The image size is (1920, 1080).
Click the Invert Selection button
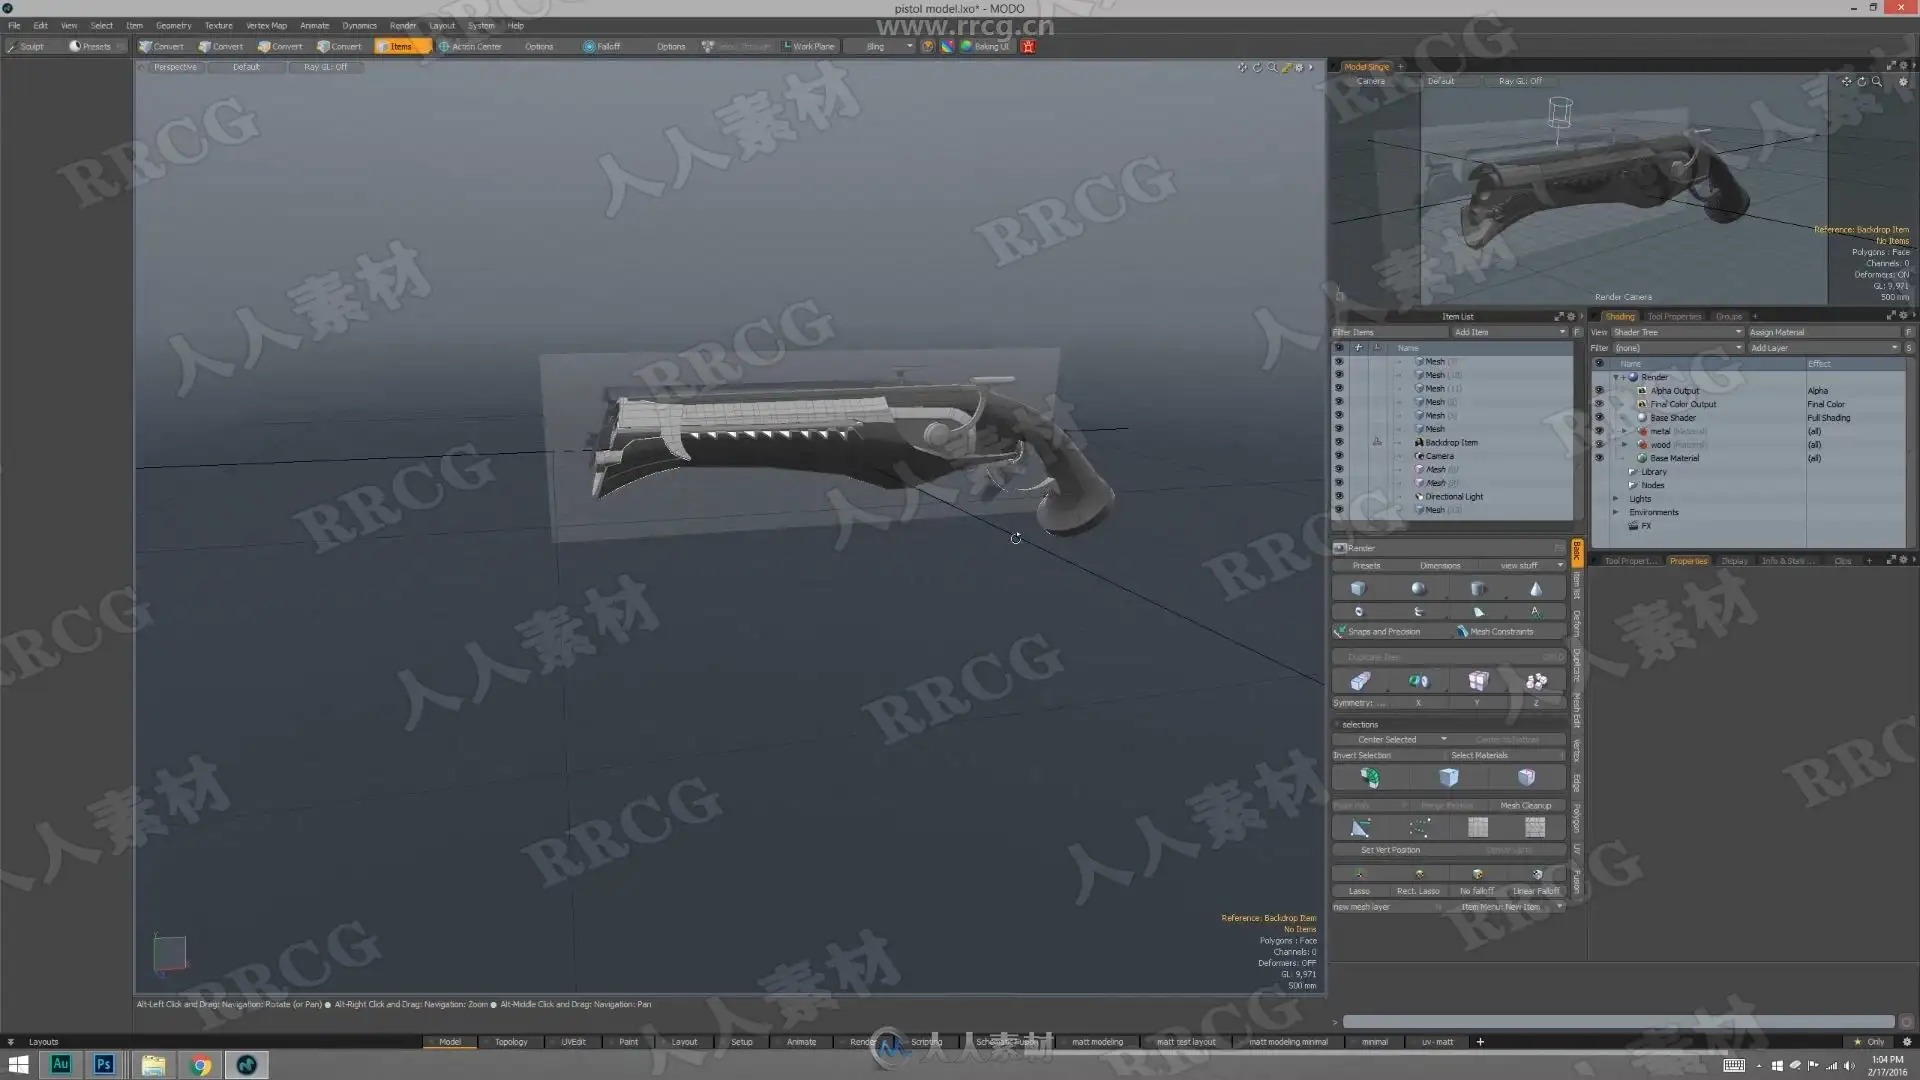click(x=1362, y=756)
